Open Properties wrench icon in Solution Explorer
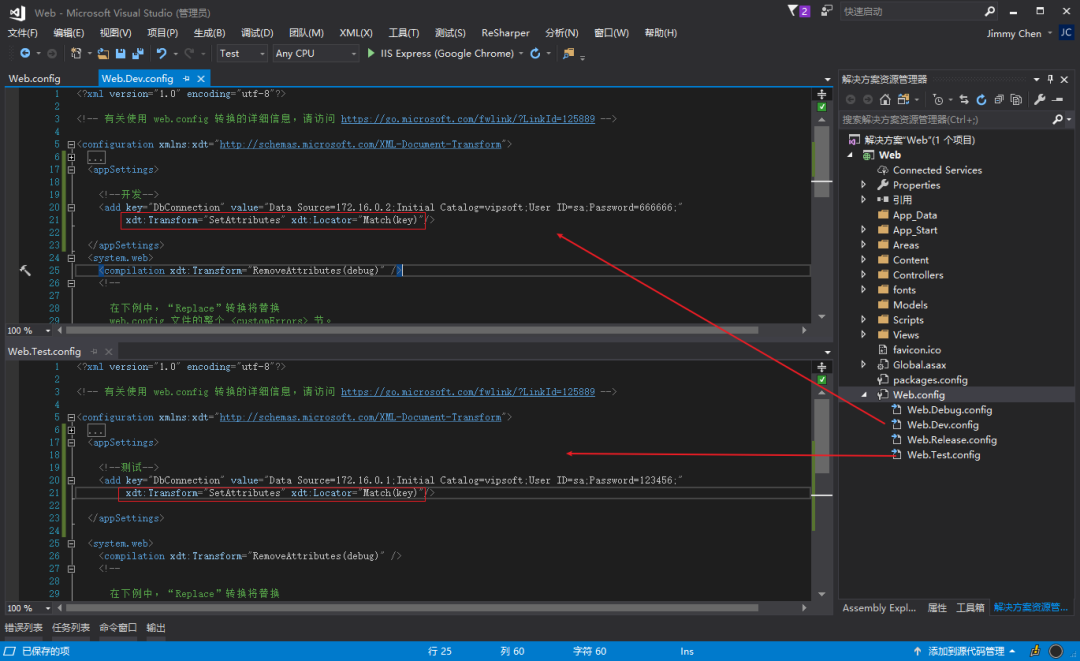 click(1040, 100)
